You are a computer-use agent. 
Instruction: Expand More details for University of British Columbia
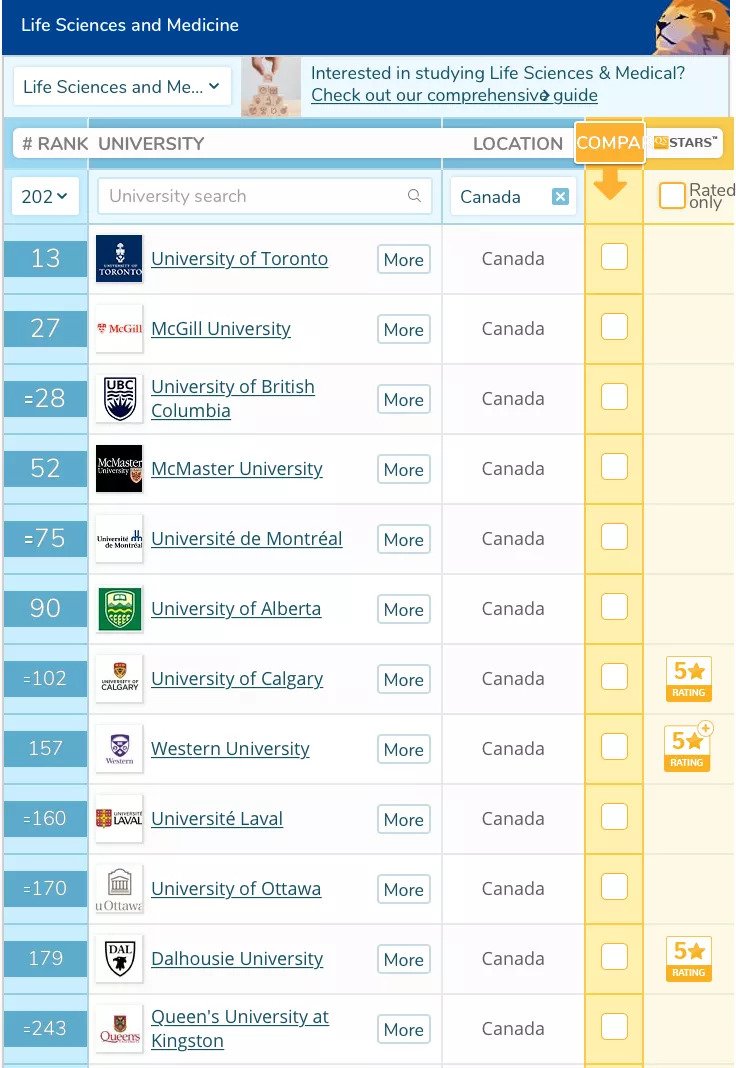pos(404,400)
